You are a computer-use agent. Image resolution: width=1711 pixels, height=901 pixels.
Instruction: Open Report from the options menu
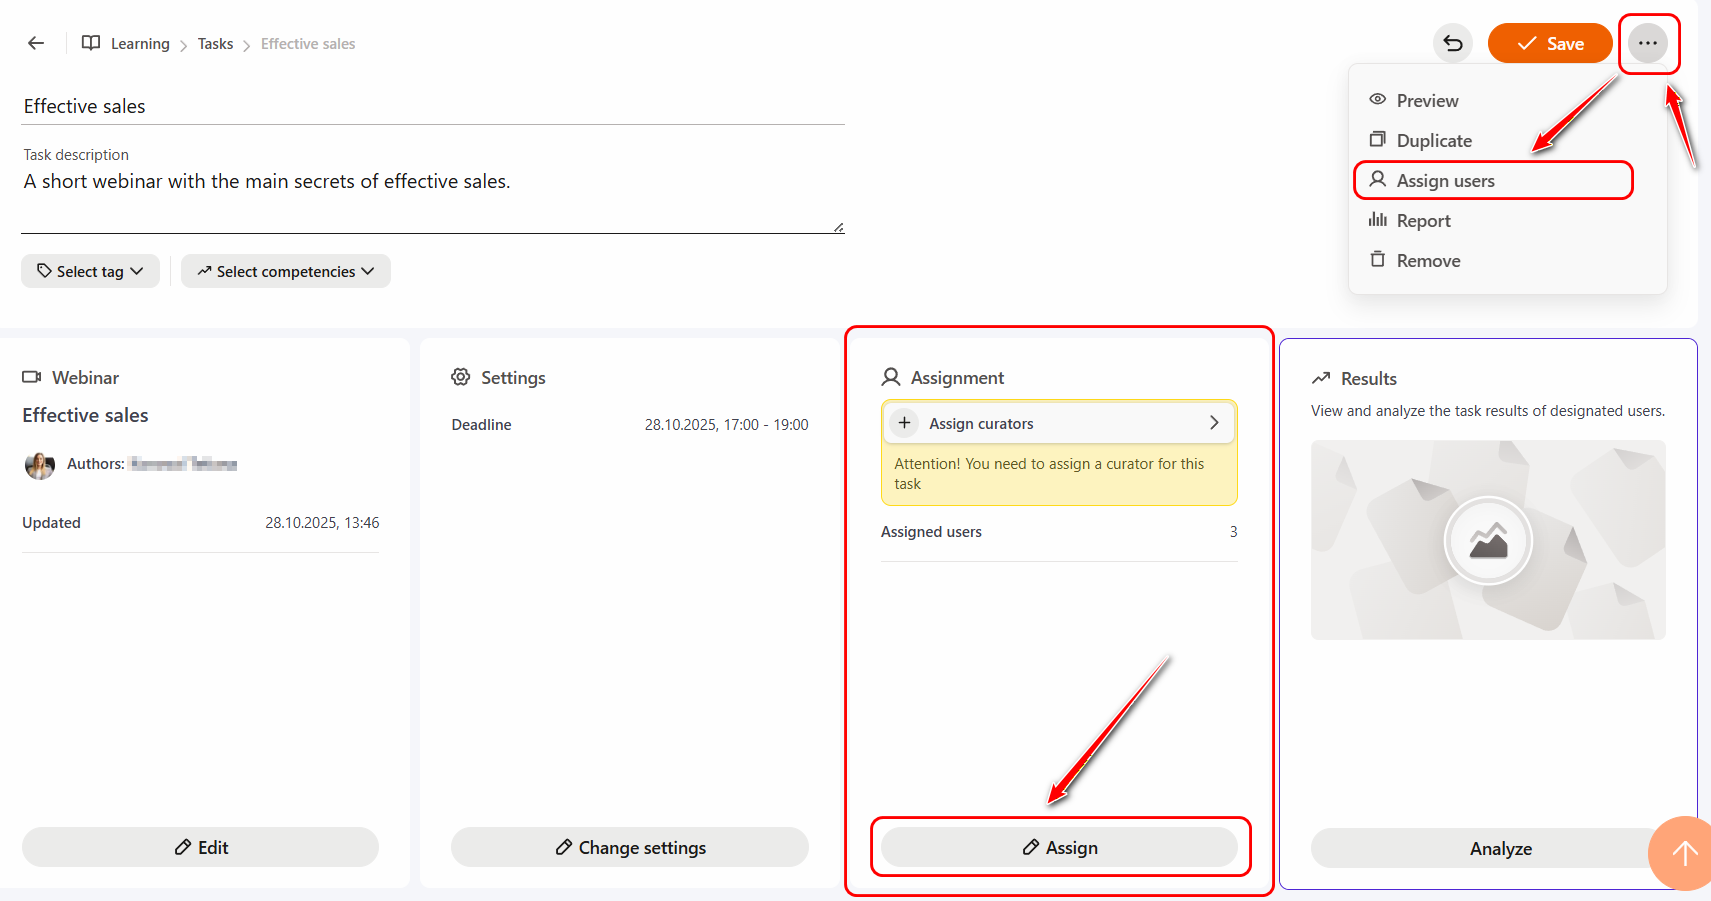coord(1423,221)
